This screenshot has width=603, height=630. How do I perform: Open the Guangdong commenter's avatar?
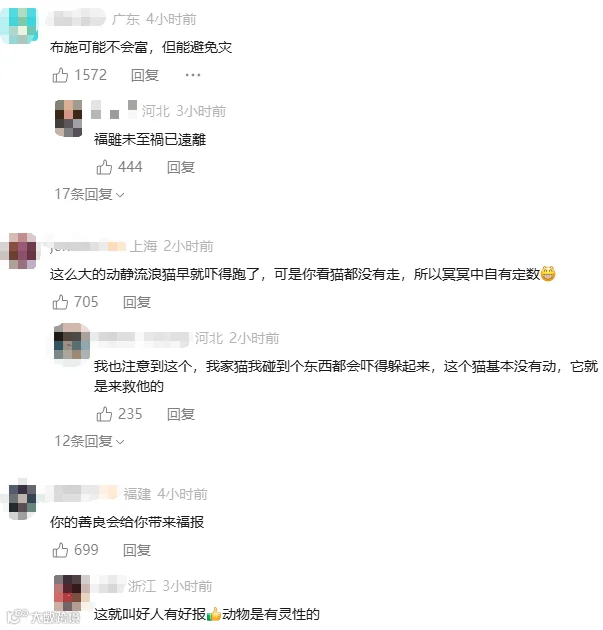(x=19, y=25)
